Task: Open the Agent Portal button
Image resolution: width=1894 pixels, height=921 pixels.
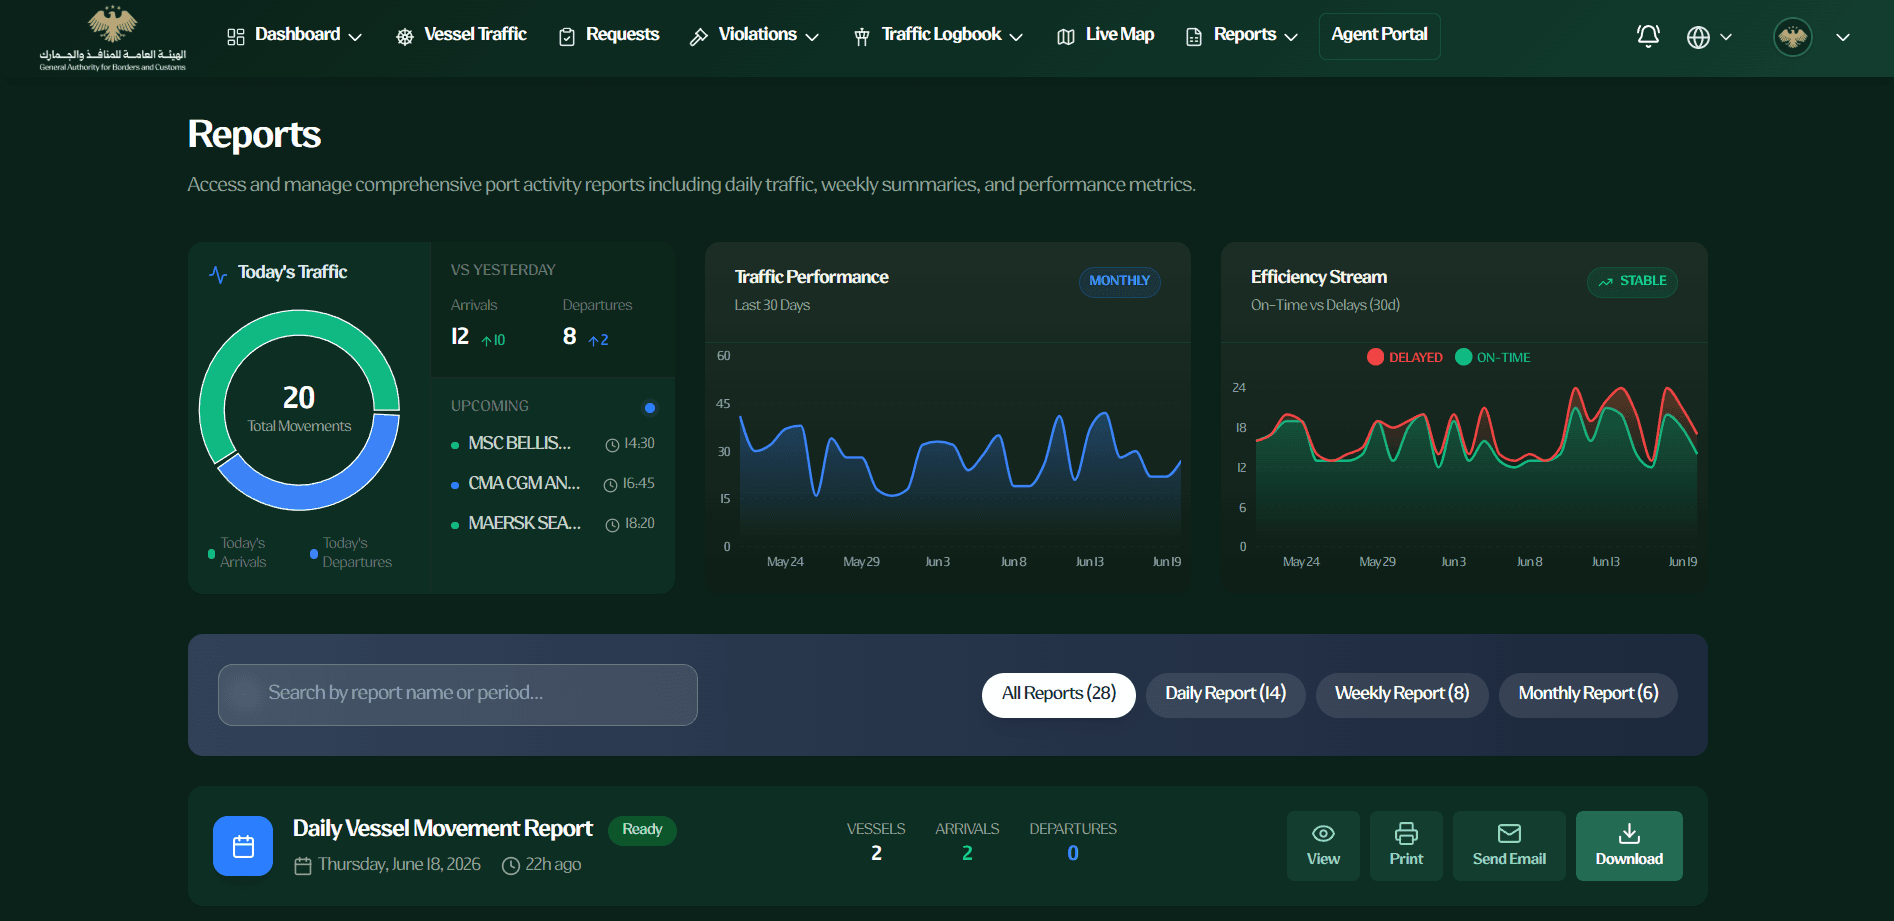Action: 1380,36
